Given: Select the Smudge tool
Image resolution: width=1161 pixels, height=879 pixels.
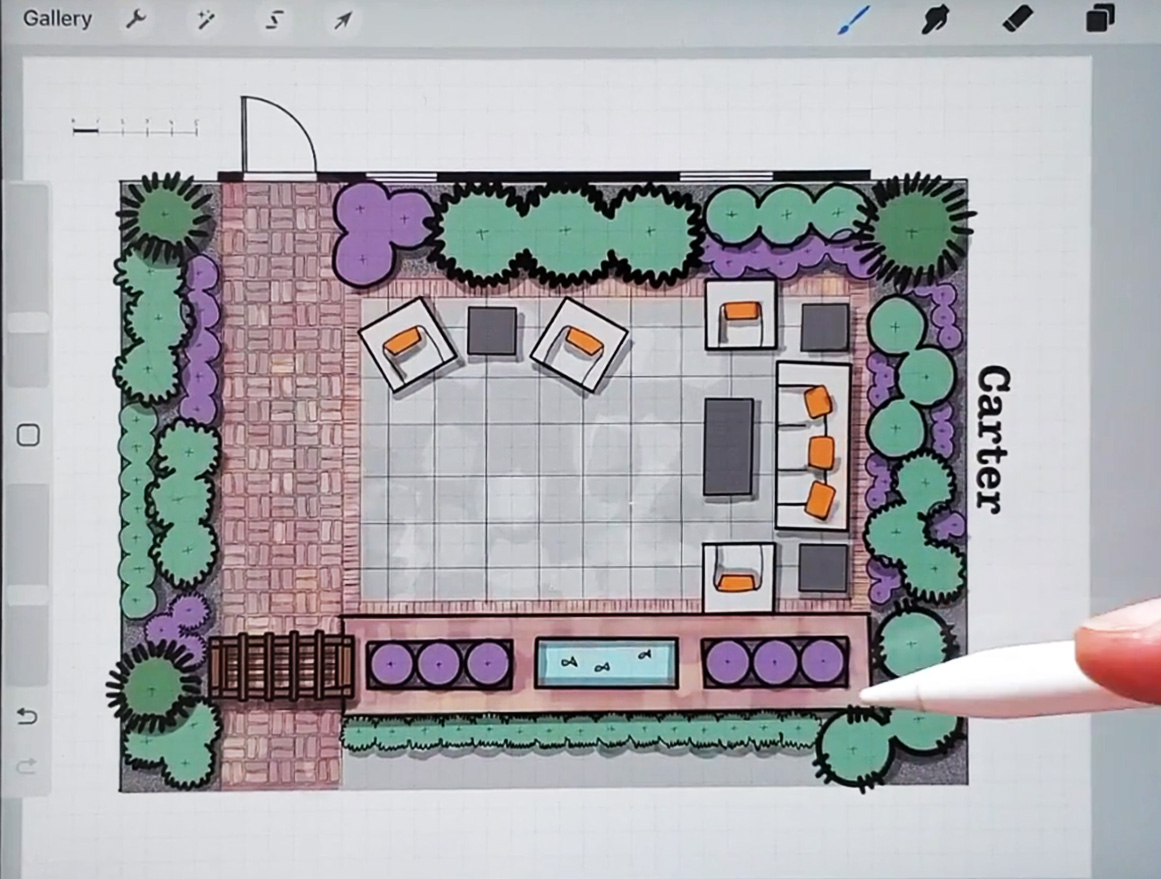Looking at the screenshot, I should pos(935,19).
